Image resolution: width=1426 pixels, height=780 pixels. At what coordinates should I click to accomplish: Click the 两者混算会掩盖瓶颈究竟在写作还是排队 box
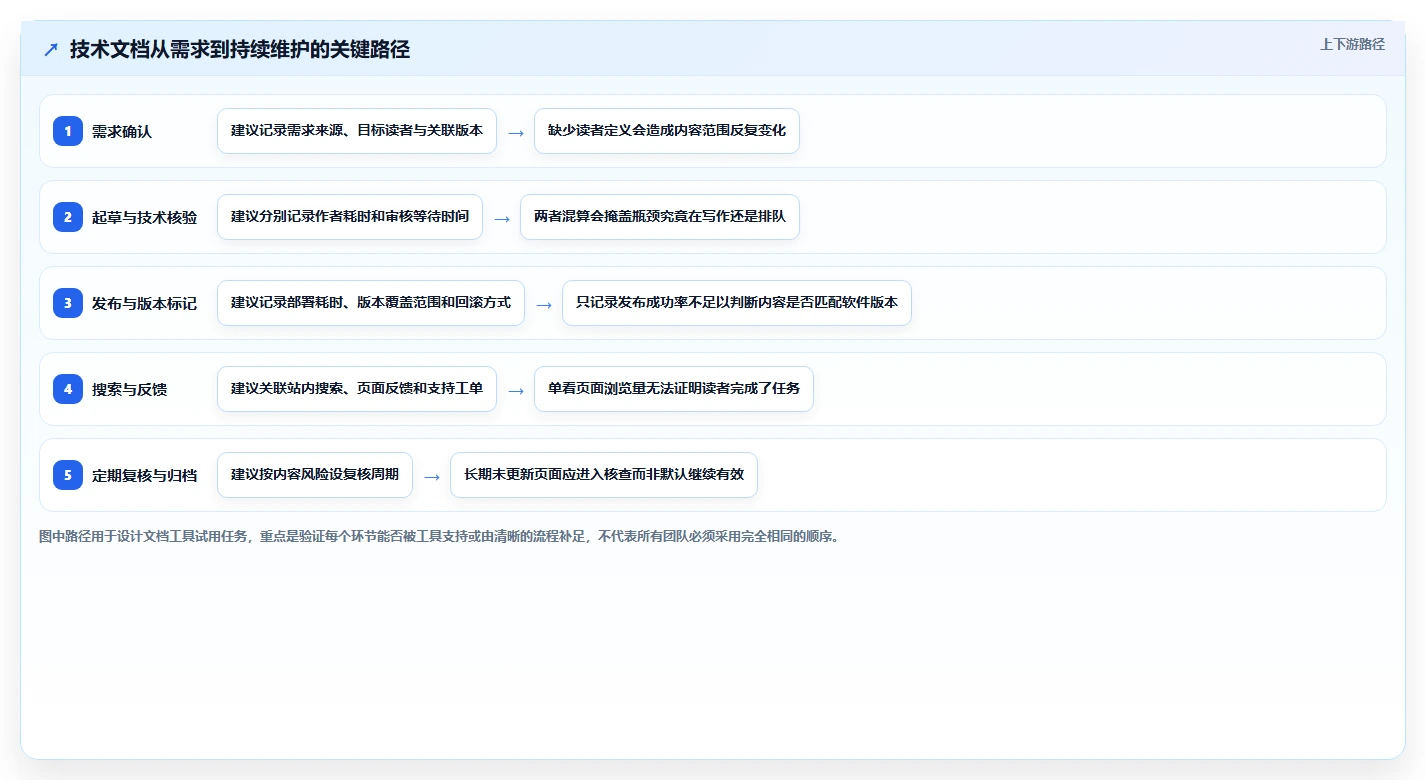(x=660, y=217)
